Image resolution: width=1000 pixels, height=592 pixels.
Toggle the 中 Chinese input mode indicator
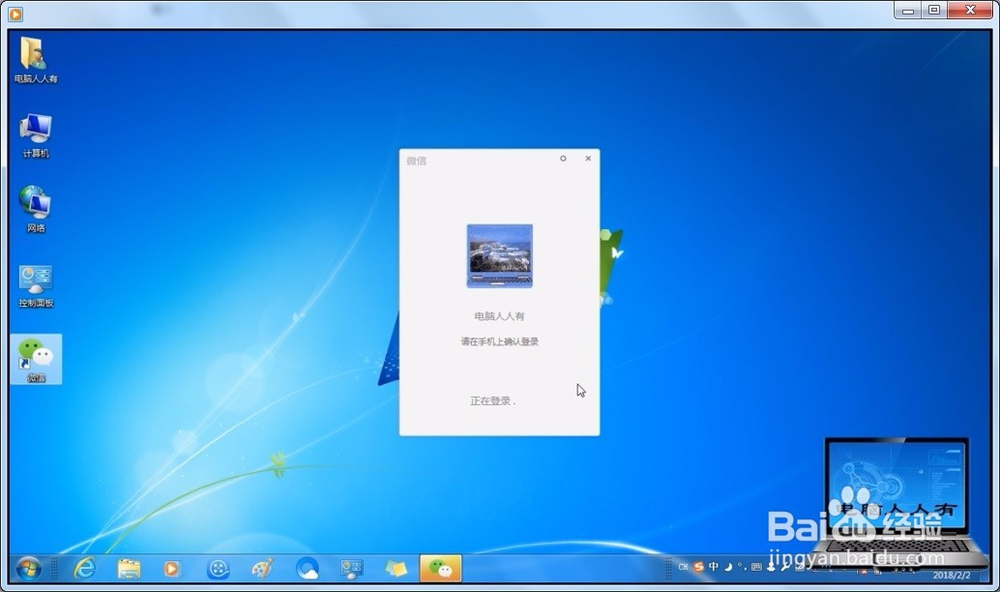coord(714,566)
